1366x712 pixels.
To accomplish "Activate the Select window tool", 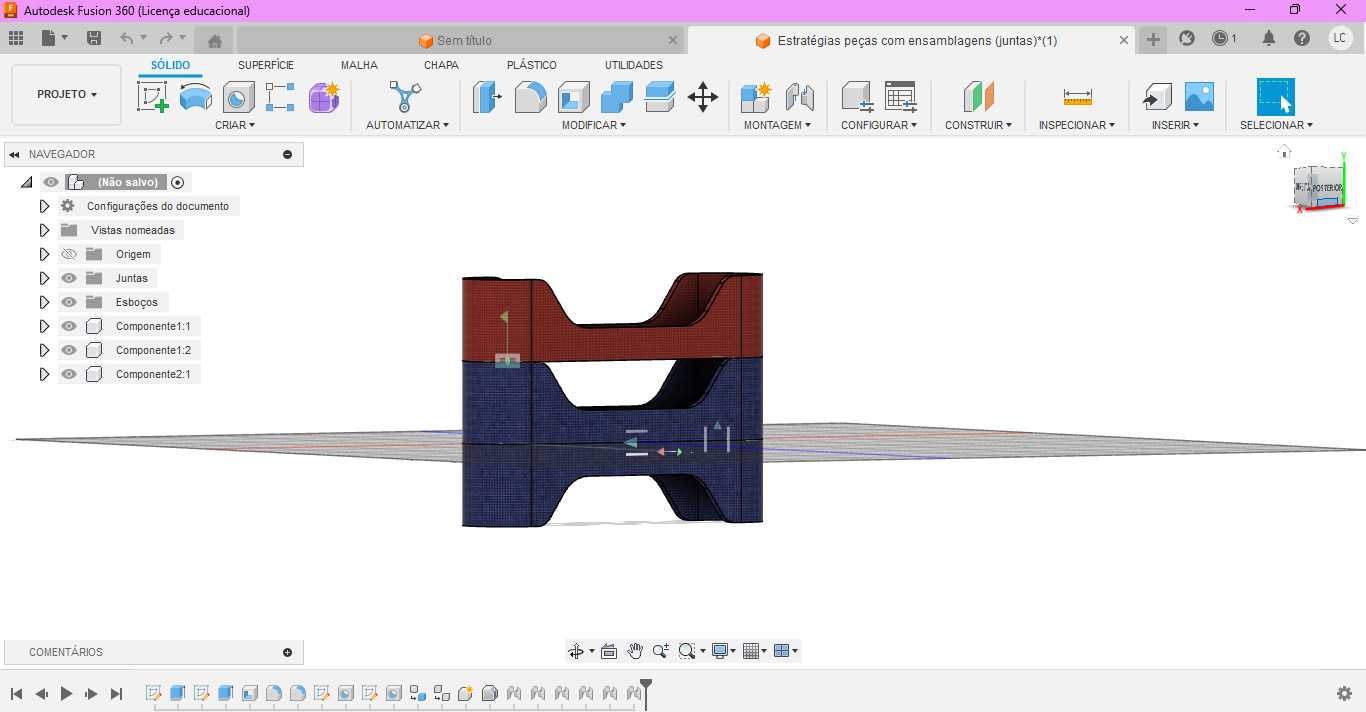I will pyautogui.click(x=1275, y=97).
